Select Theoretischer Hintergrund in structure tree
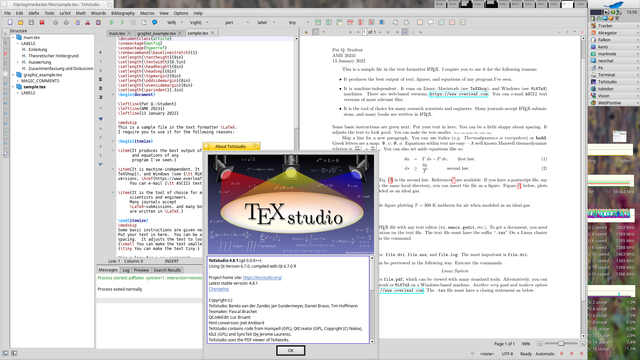This screenshot has height=360, width=640. click(53, 56)
